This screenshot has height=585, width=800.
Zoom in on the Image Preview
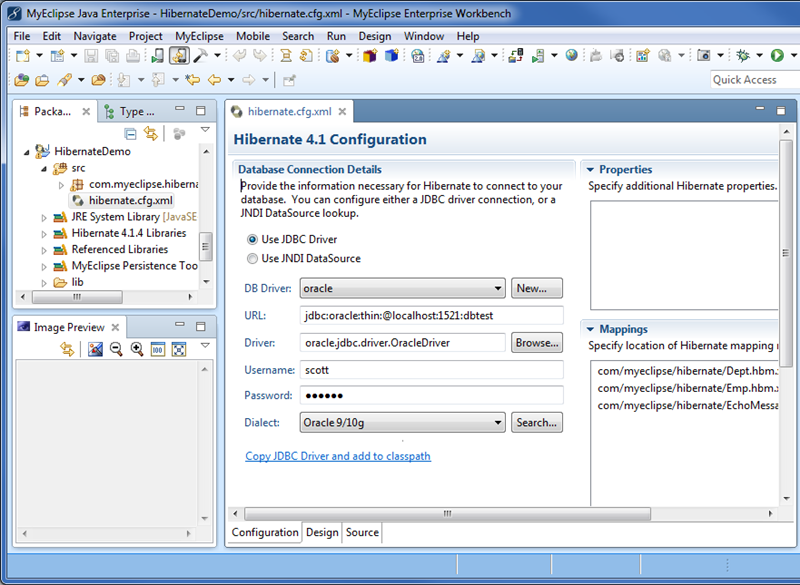[x=137, y=347]
